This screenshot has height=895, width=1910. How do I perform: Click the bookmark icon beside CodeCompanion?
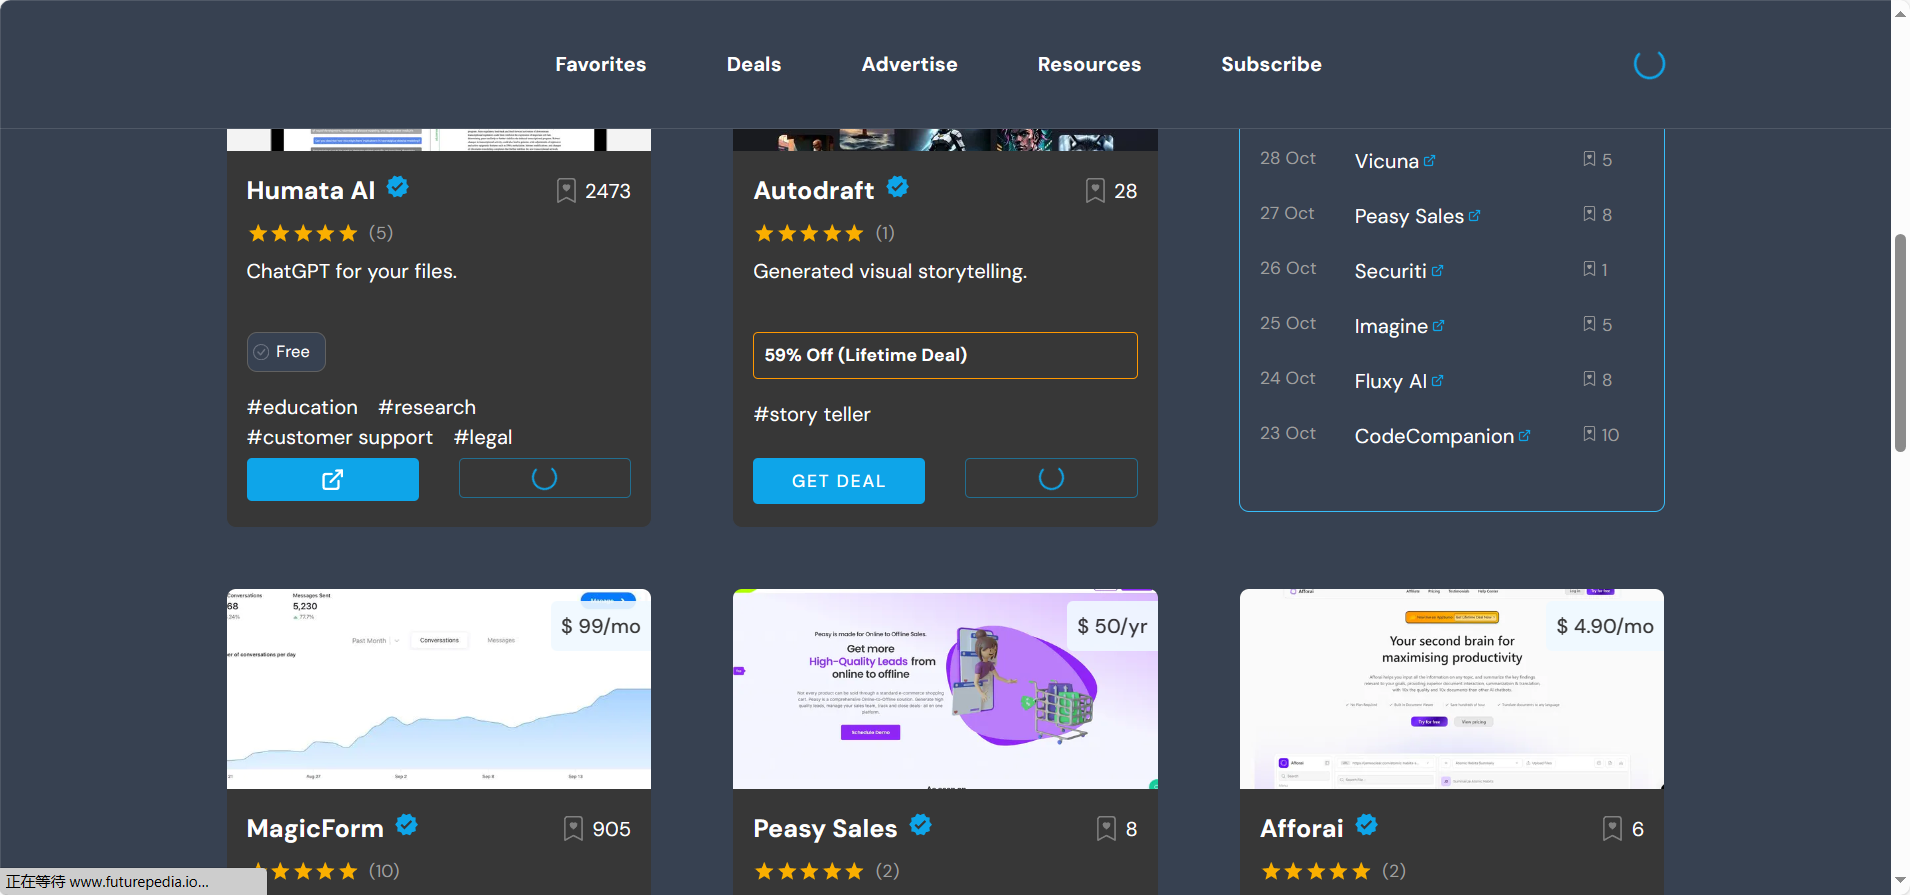point(1589,434)
